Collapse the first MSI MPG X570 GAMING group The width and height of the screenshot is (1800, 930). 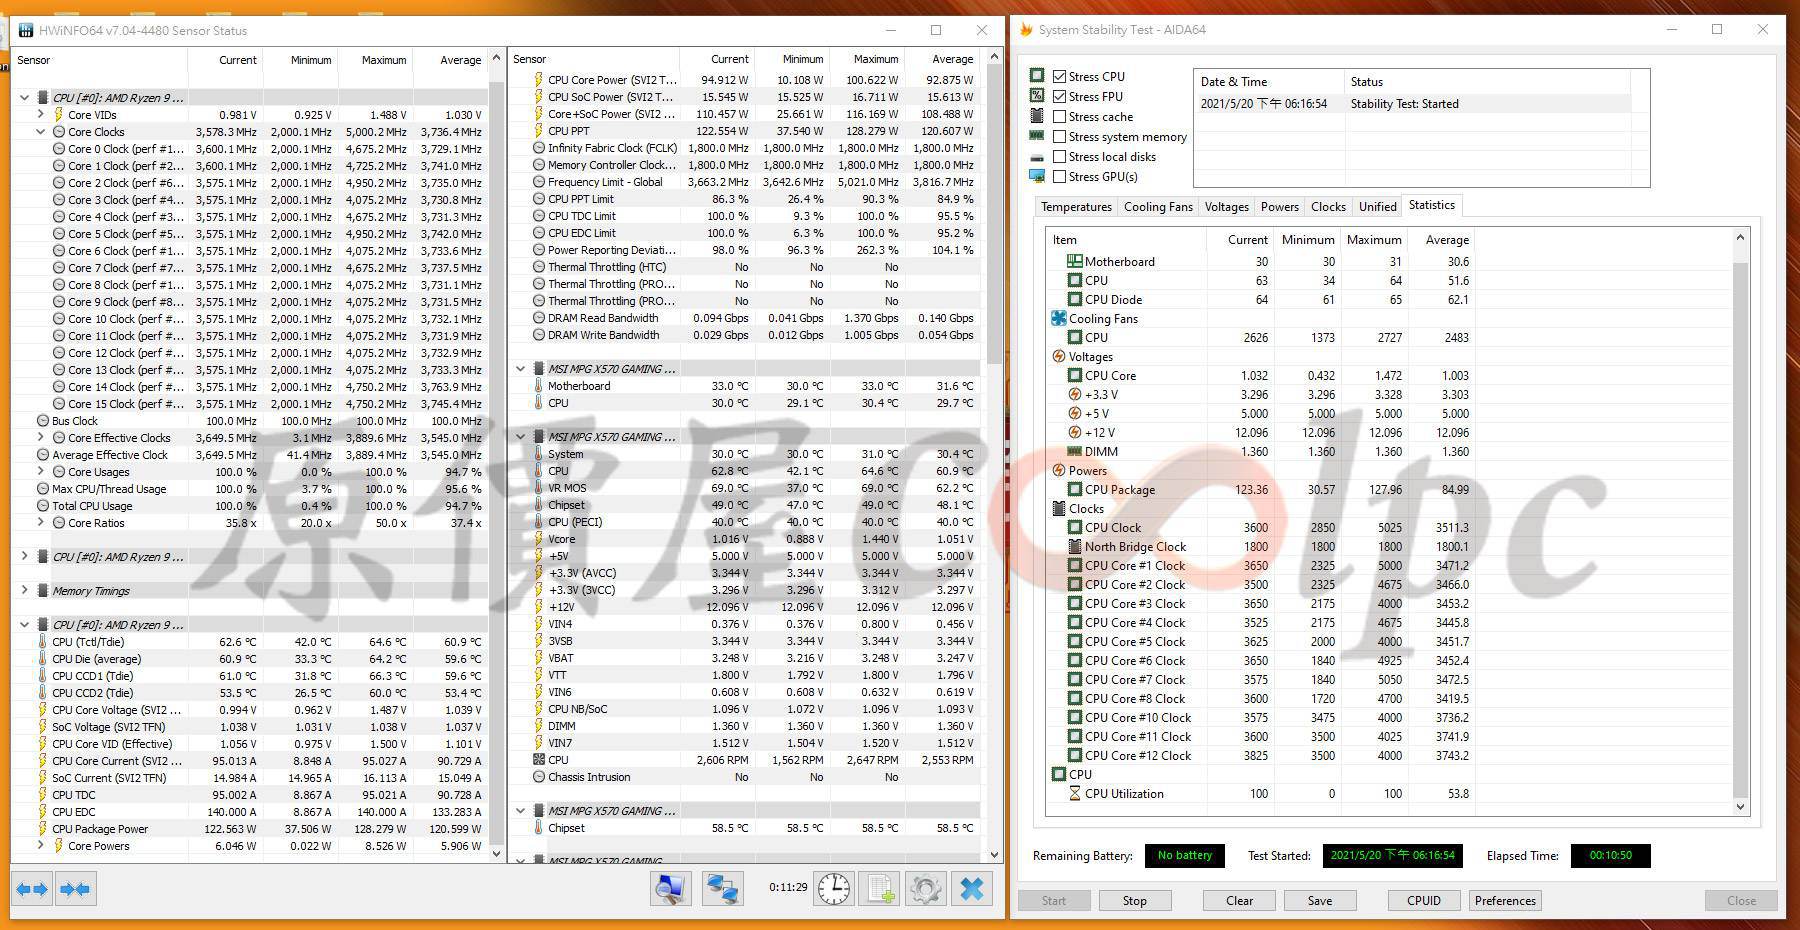tap(521, 369)
